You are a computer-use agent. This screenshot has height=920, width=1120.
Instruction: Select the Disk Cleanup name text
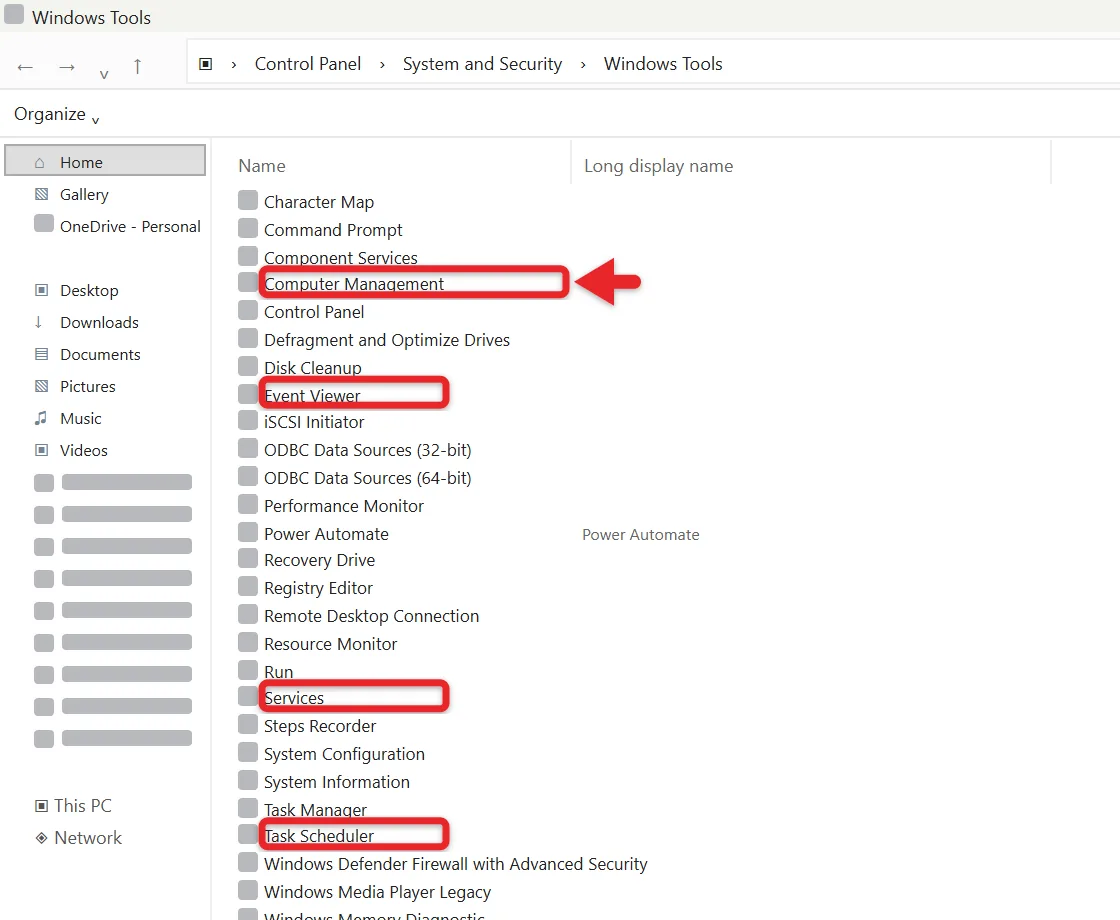(313, 368)
